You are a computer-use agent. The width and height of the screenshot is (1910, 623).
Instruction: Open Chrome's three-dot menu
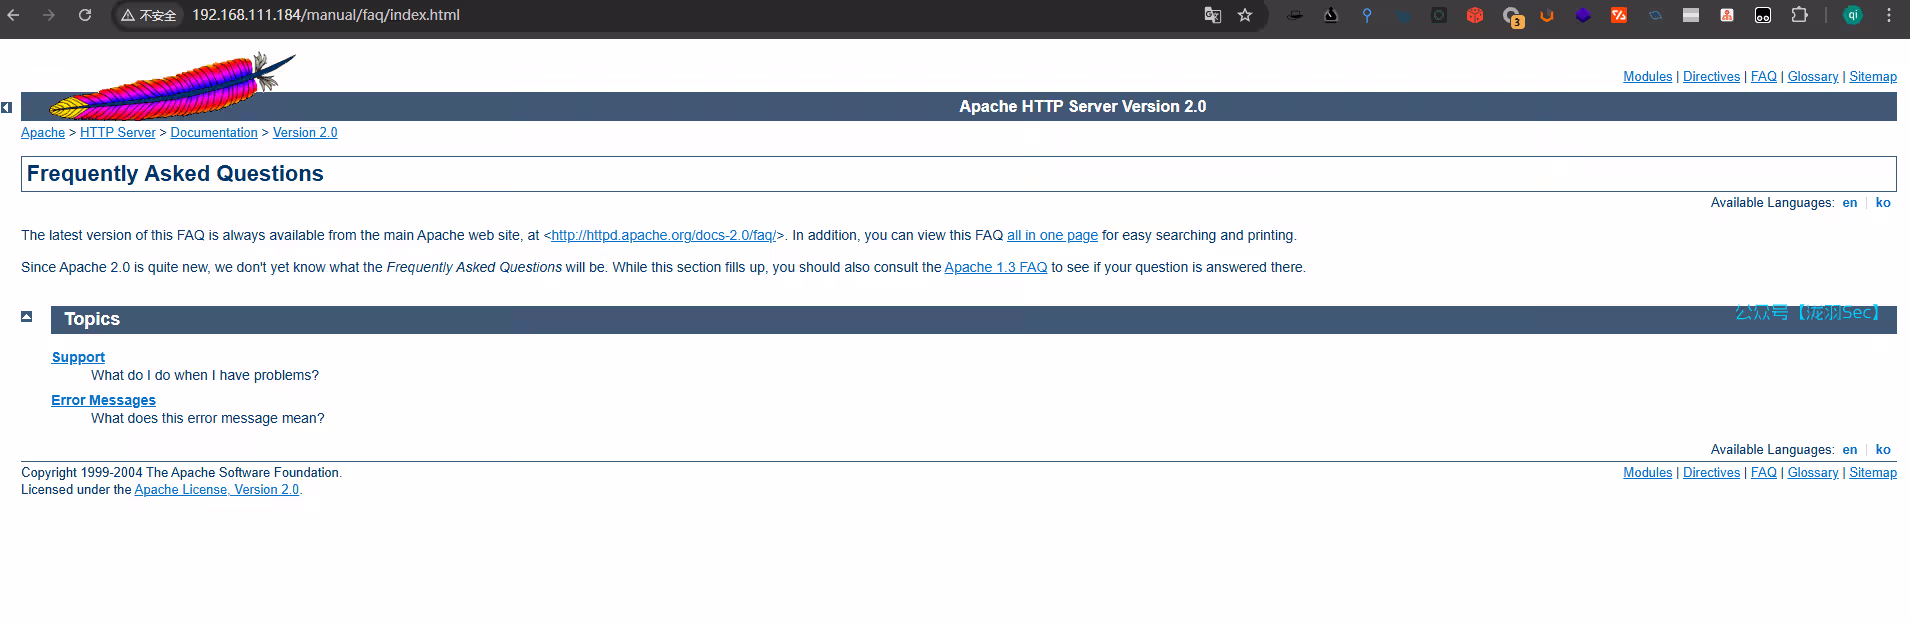coord(1889,15)
